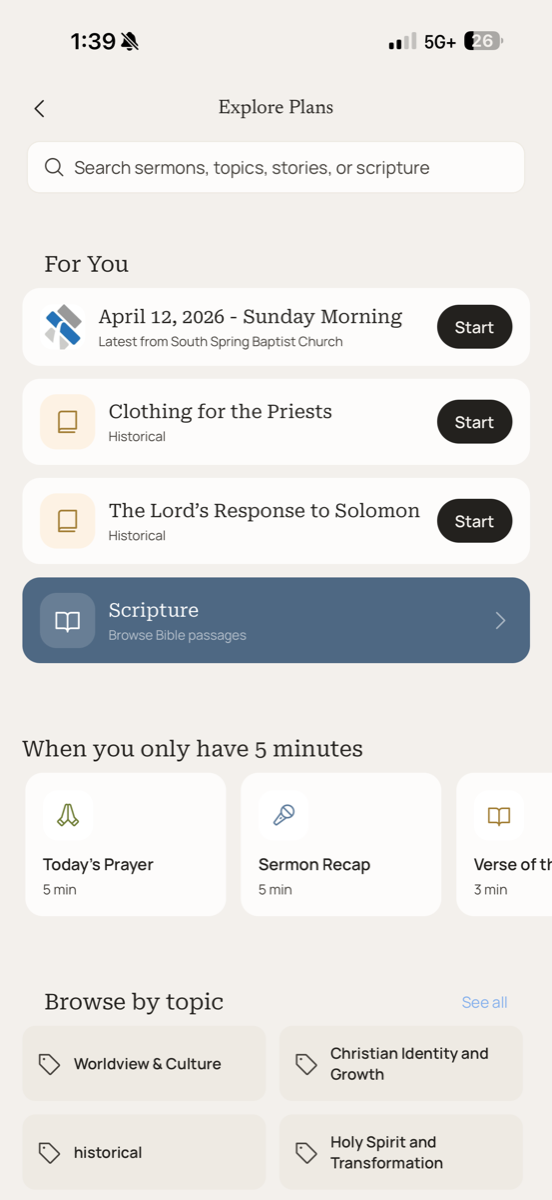Viewport: 552px width, 1200px height.
Task: Tap the open Bible icon on Scripture card
Action: point(67,621)
